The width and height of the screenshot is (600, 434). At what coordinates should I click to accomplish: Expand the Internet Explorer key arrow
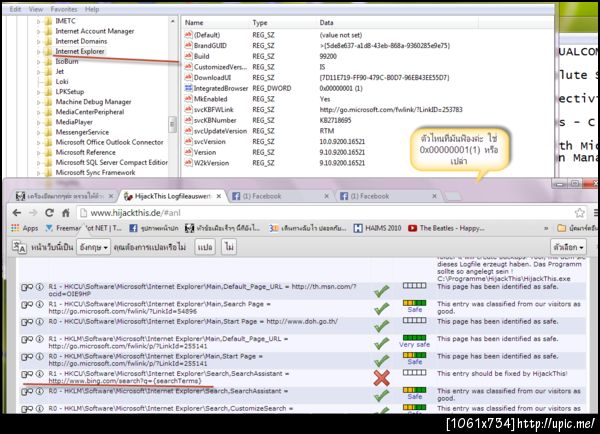(x=39, y=51)
